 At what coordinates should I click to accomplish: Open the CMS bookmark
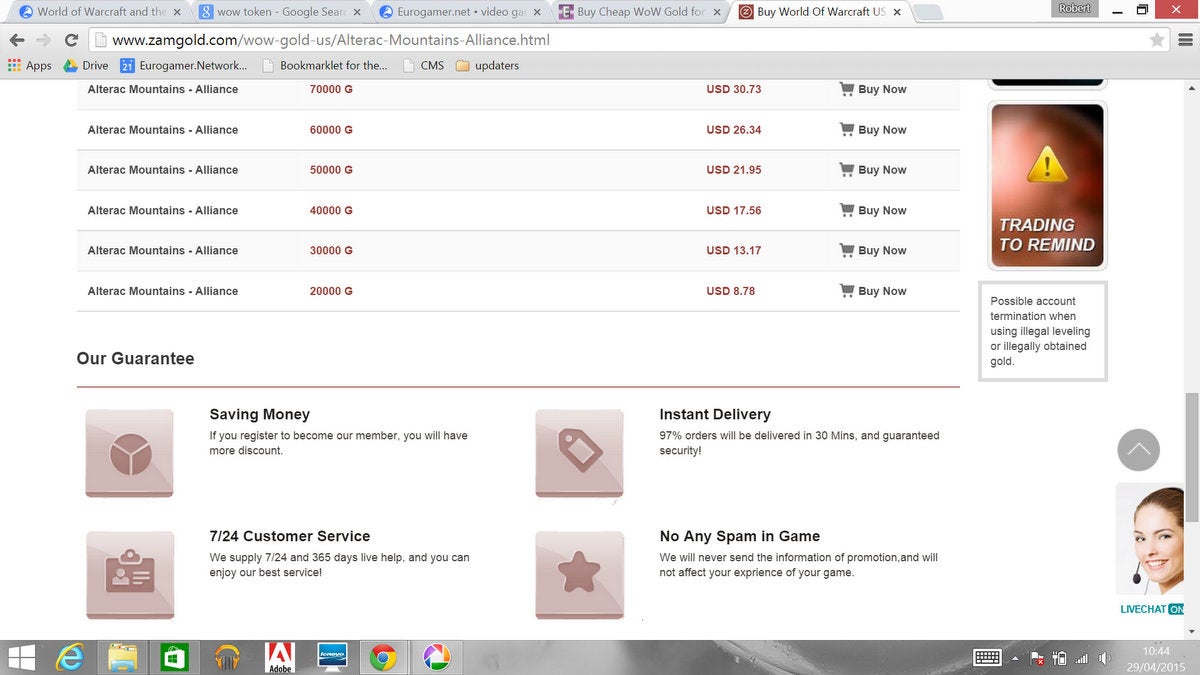tap(424, 65)
